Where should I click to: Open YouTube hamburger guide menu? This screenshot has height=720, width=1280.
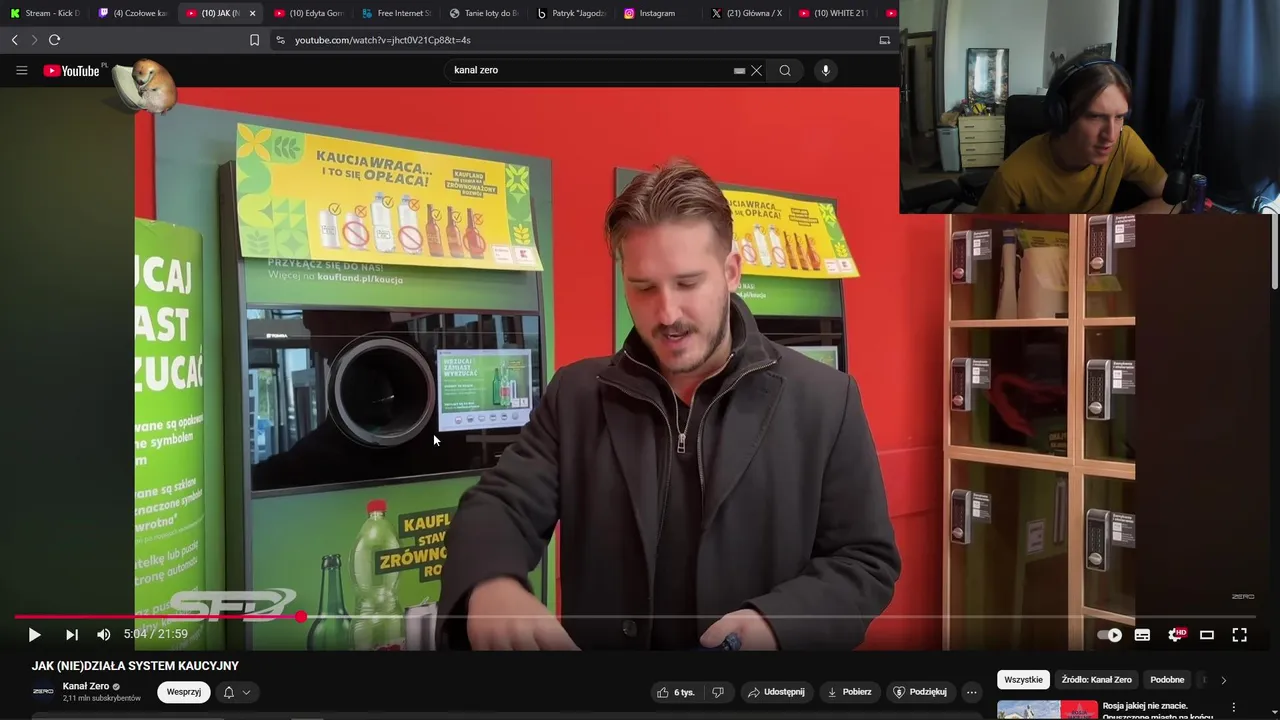click(21, 70)
